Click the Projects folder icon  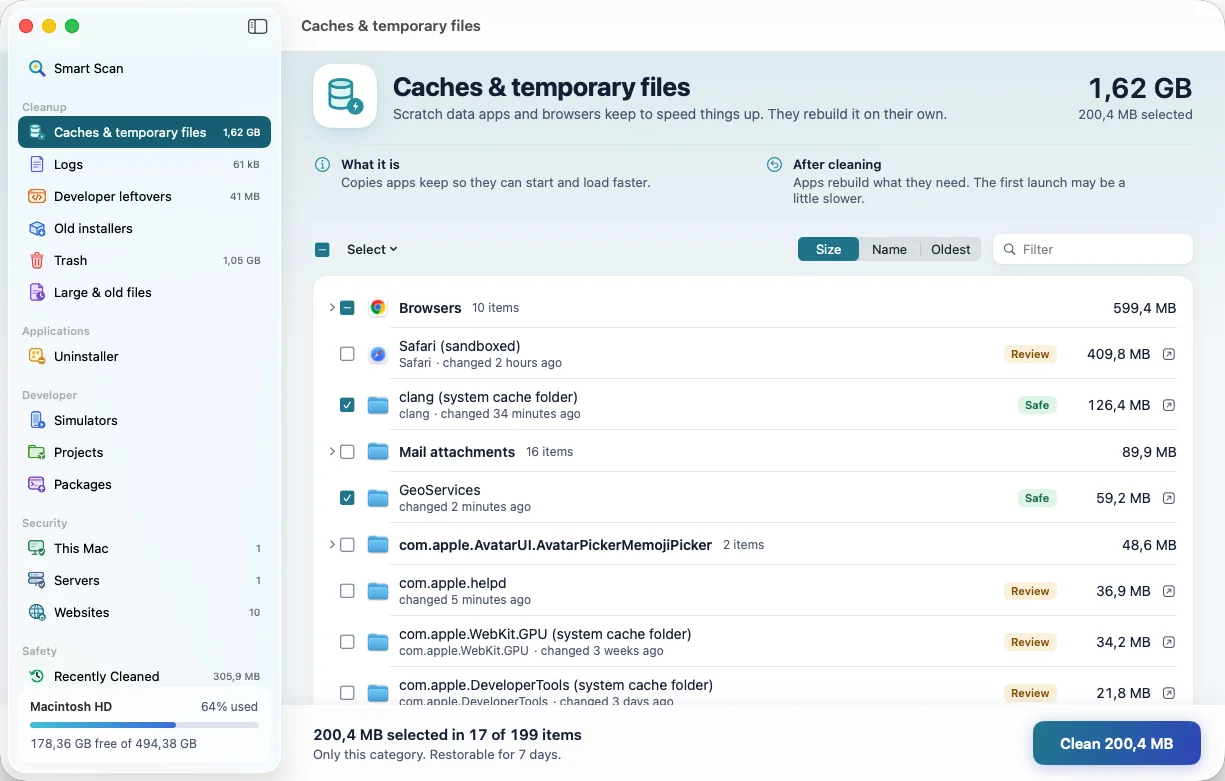point(37,452)
